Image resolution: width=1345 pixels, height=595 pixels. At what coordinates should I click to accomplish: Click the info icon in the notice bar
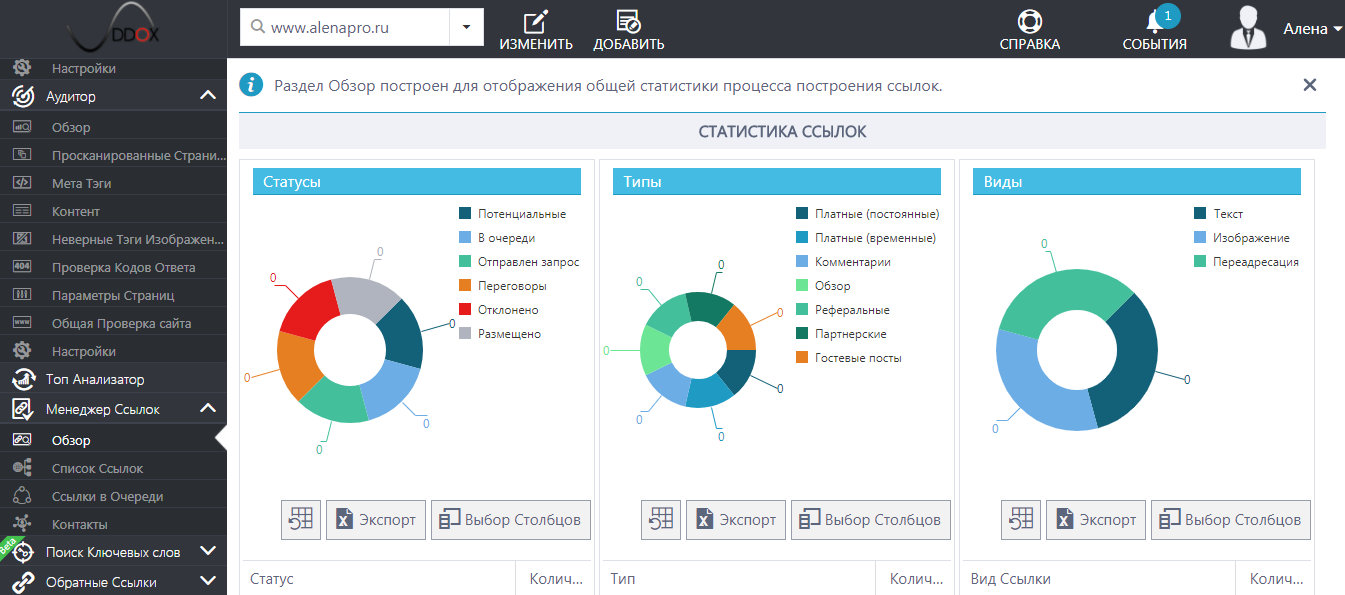point(251,85)
